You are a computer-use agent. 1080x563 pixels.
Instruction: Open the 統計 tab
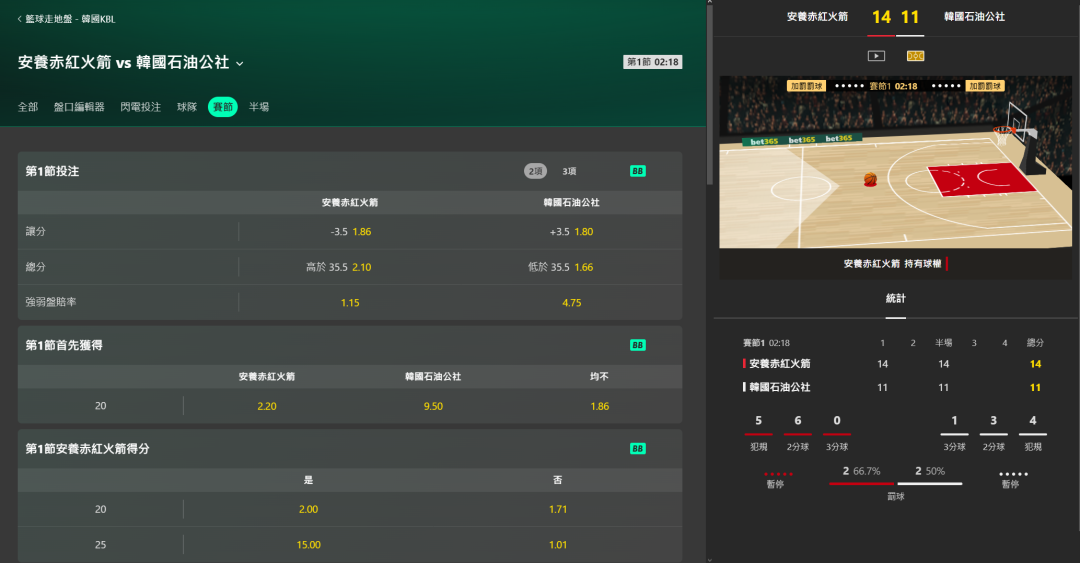point(895,298)
